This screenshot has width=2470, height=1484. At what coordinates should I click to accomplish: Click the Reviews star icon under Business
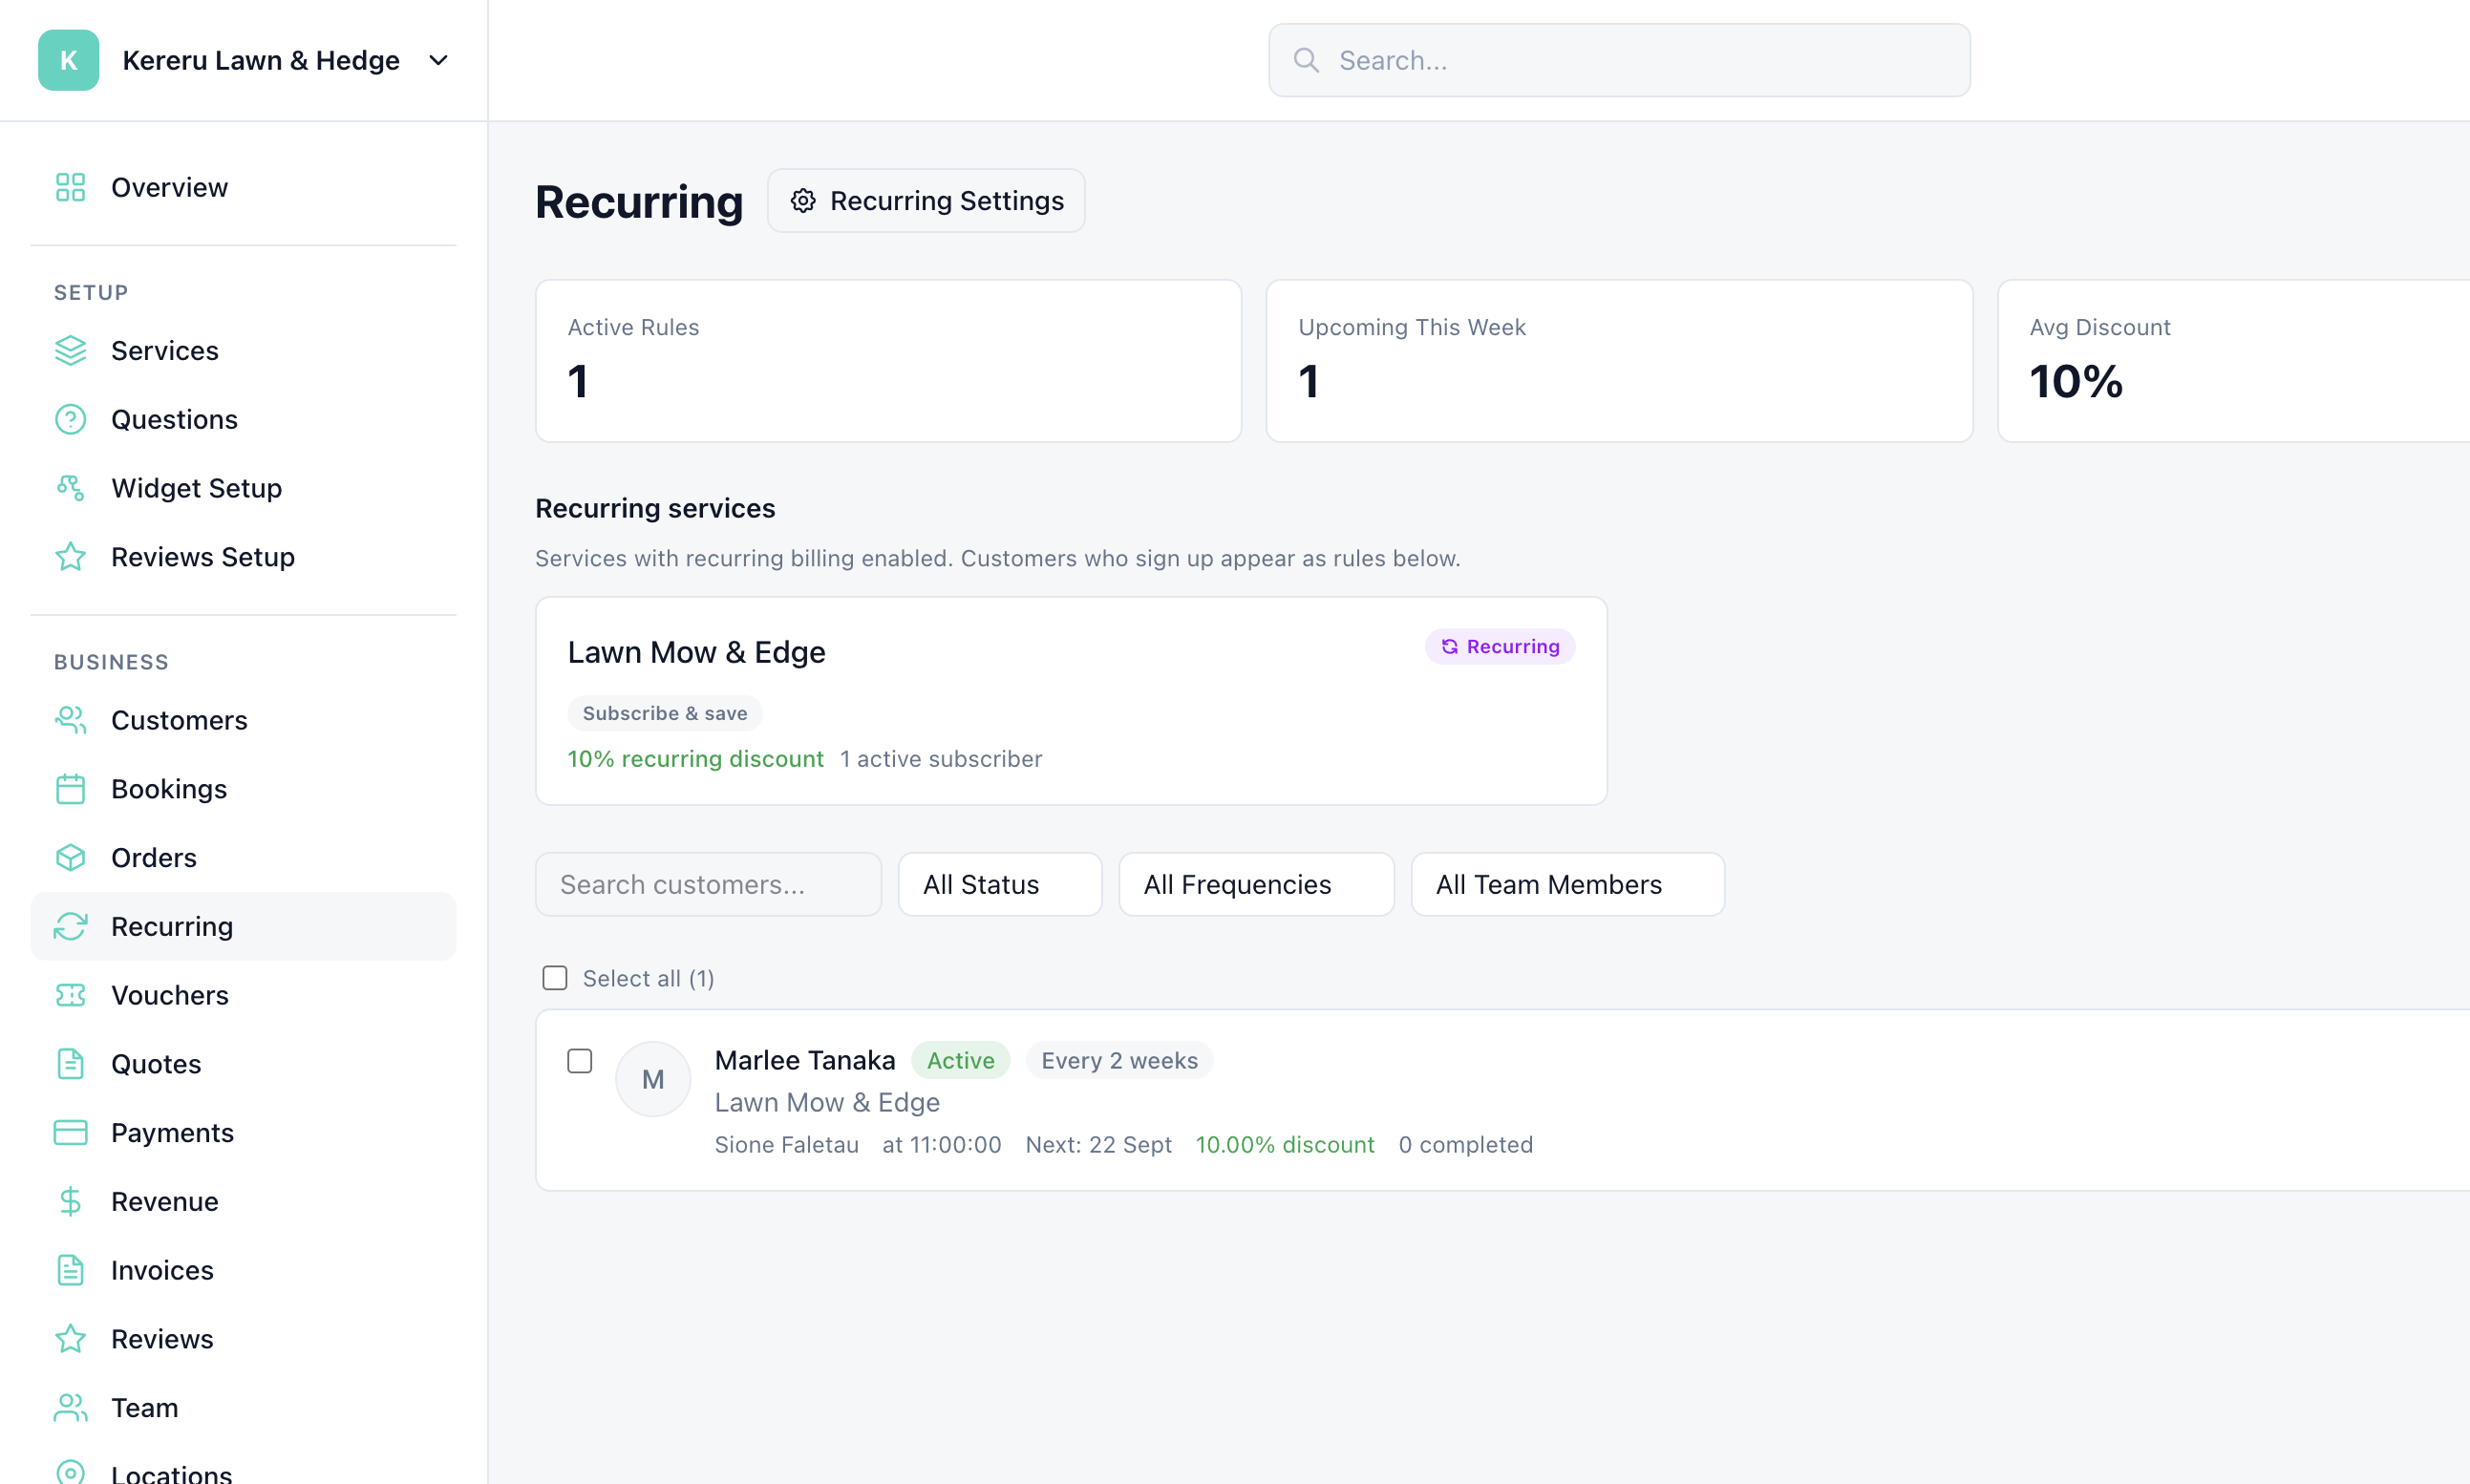(x=70, y=1339)
